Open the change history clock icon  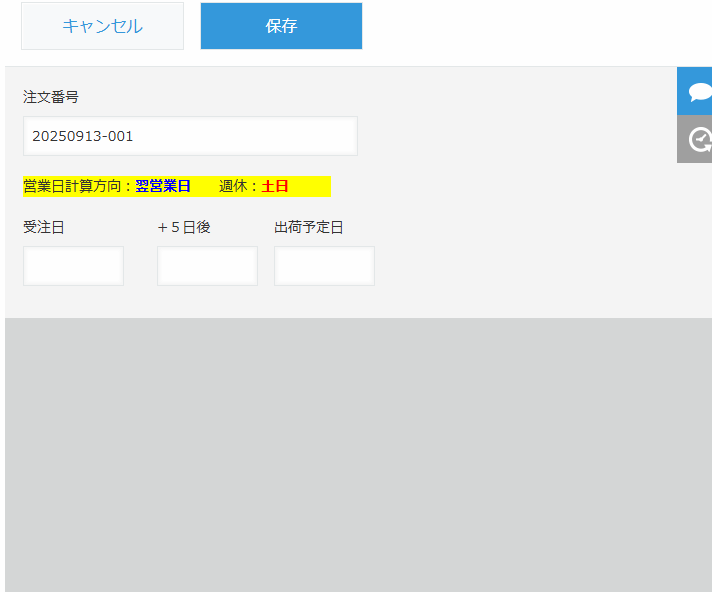[696, 140]
